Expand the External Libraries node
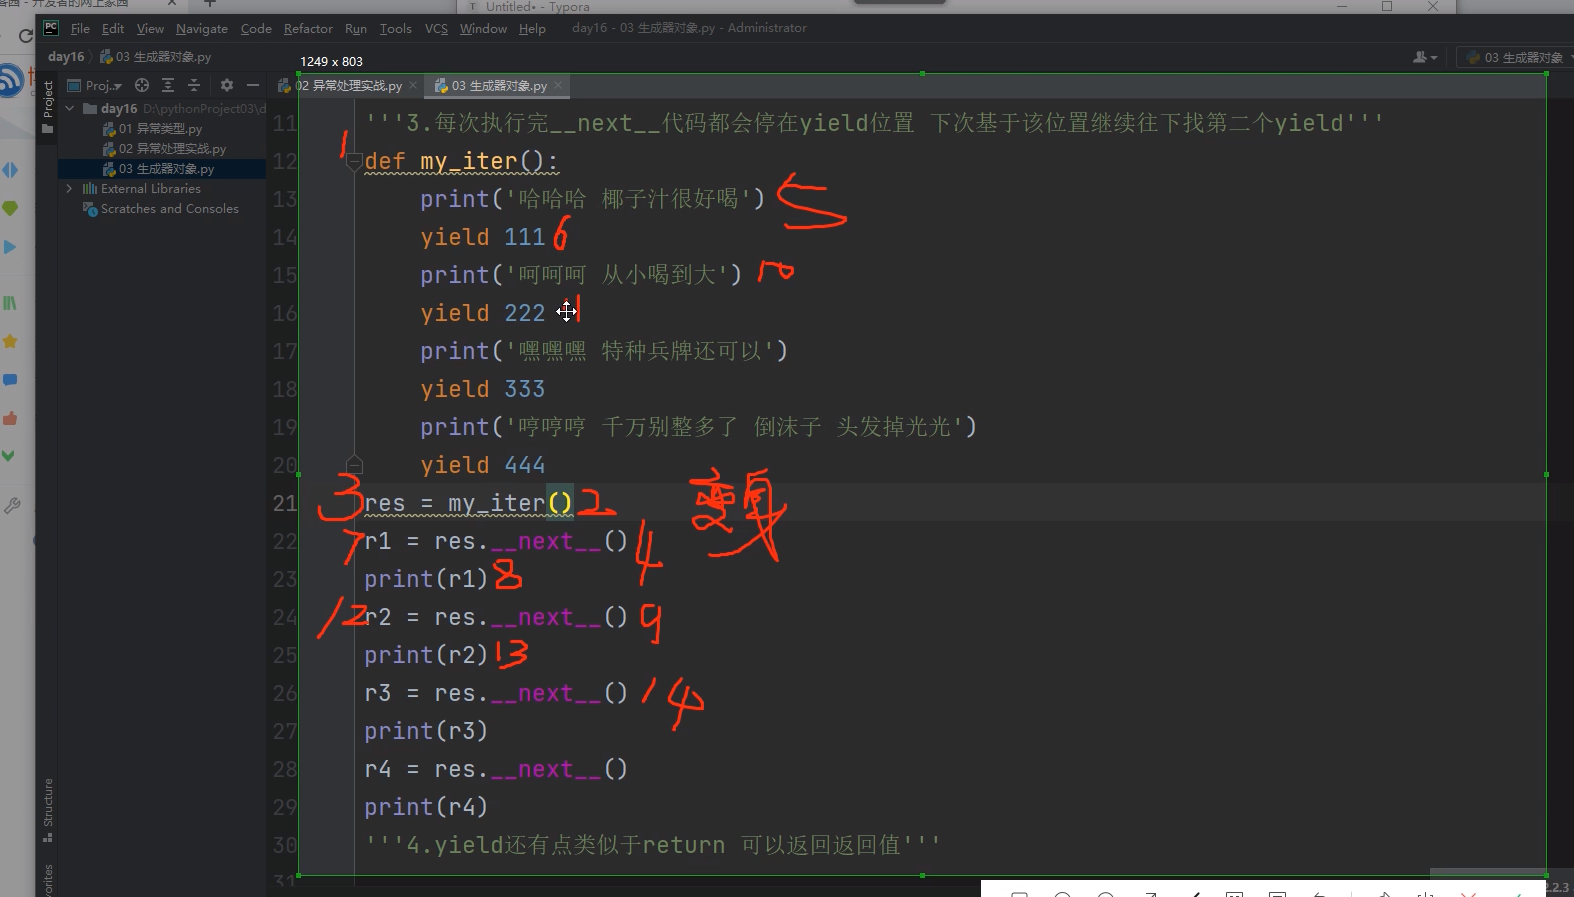The height and width of the screenshot is (897, 1574). pyautogui.click(x=70, y=188)
